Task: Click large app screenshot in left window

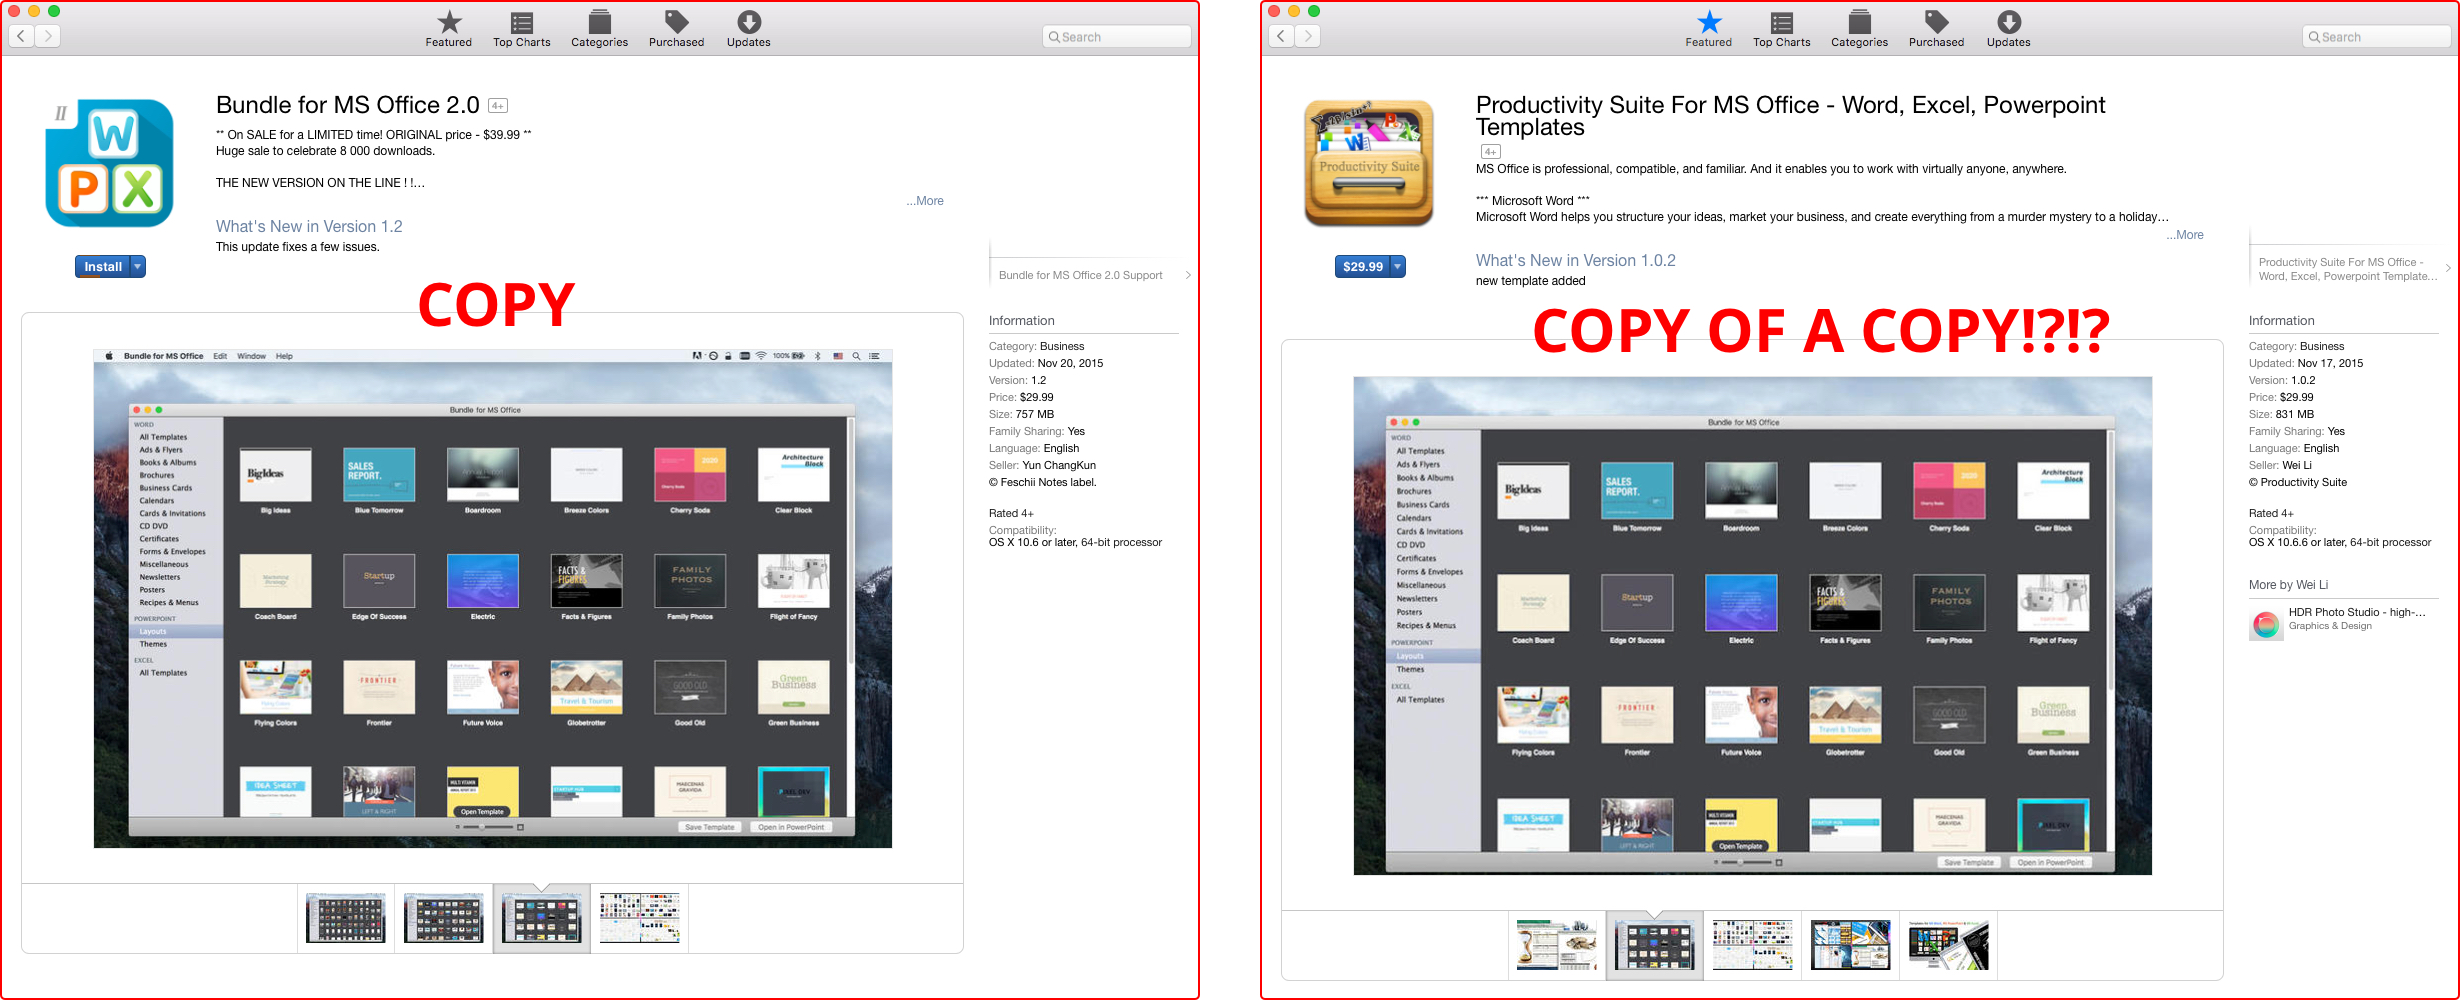Action: 493,598
